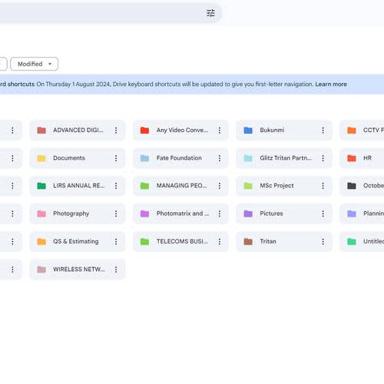Open the Photomatrix and ... folder
384x384 pixels.
coord(181,214)
